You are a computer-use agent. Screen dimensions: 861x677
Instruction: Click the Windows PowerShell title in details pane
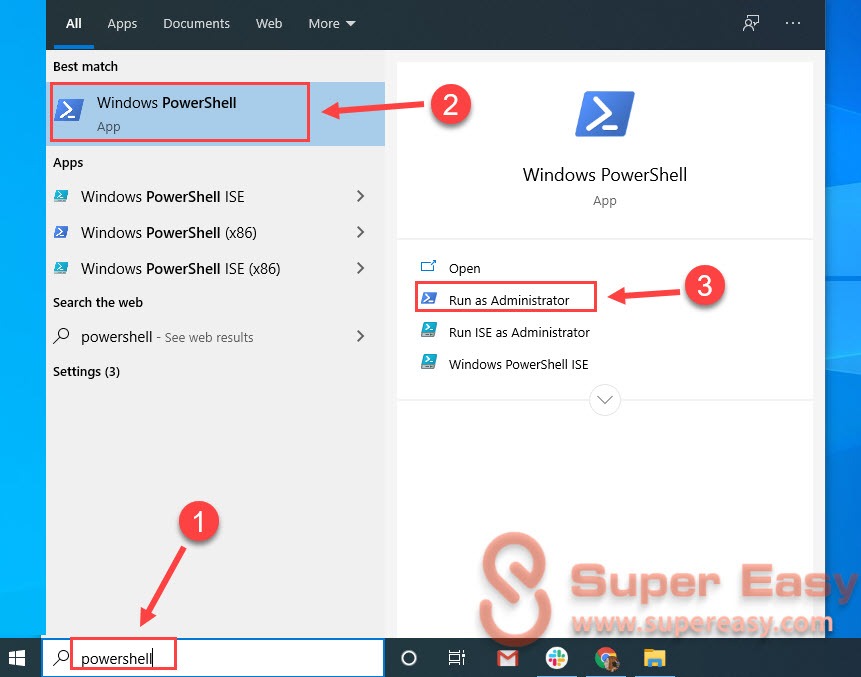tap(605, 175)
